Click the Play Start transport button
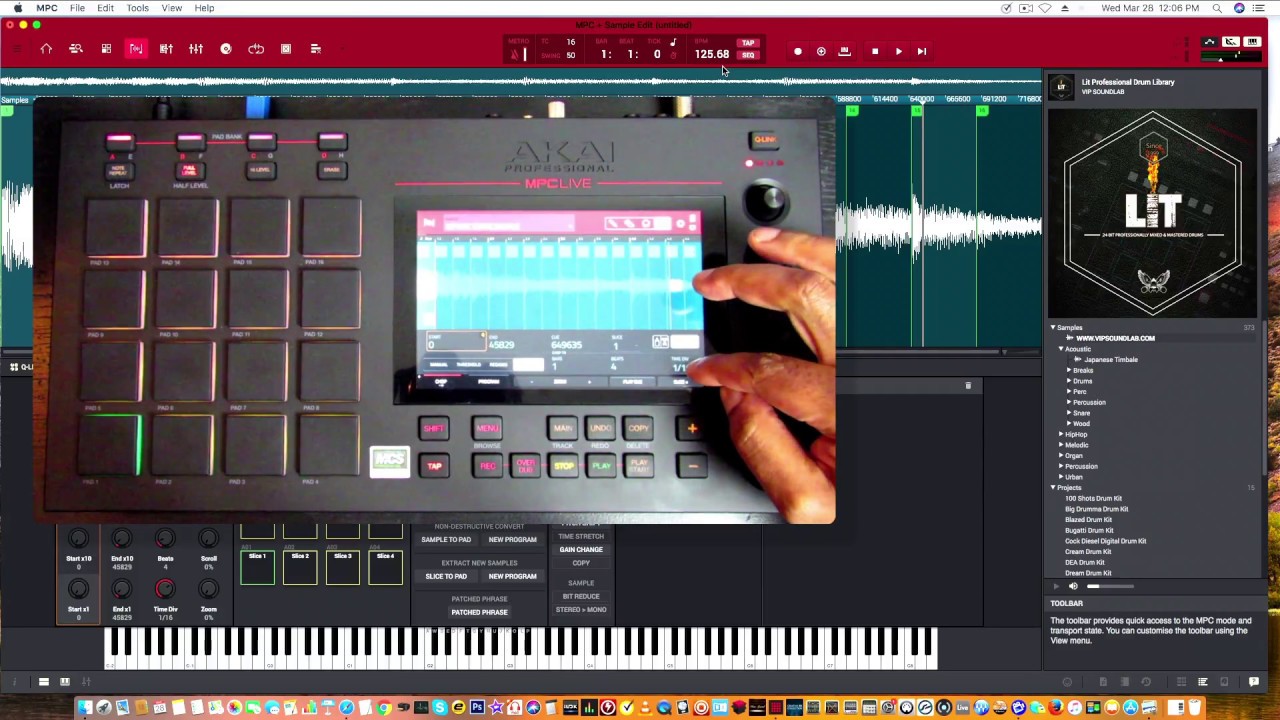This screenshot has height=720, width=1280. tap(922, 51)
